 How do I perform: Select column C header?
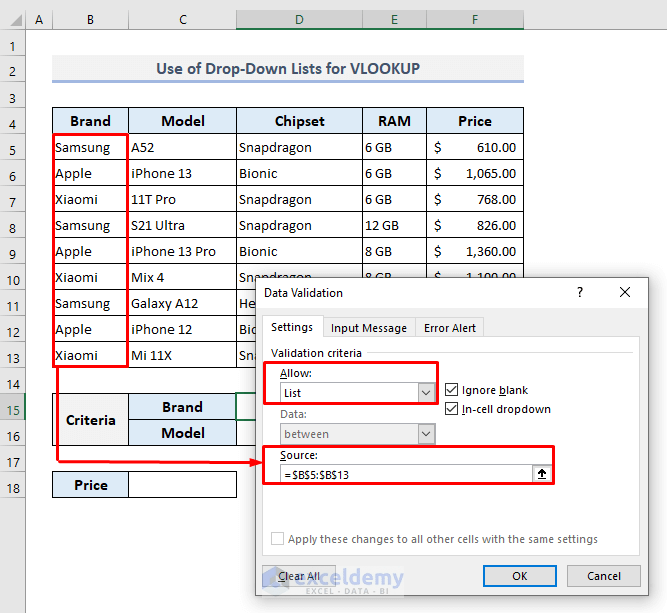pyautogui.click(x=182, y=20)
